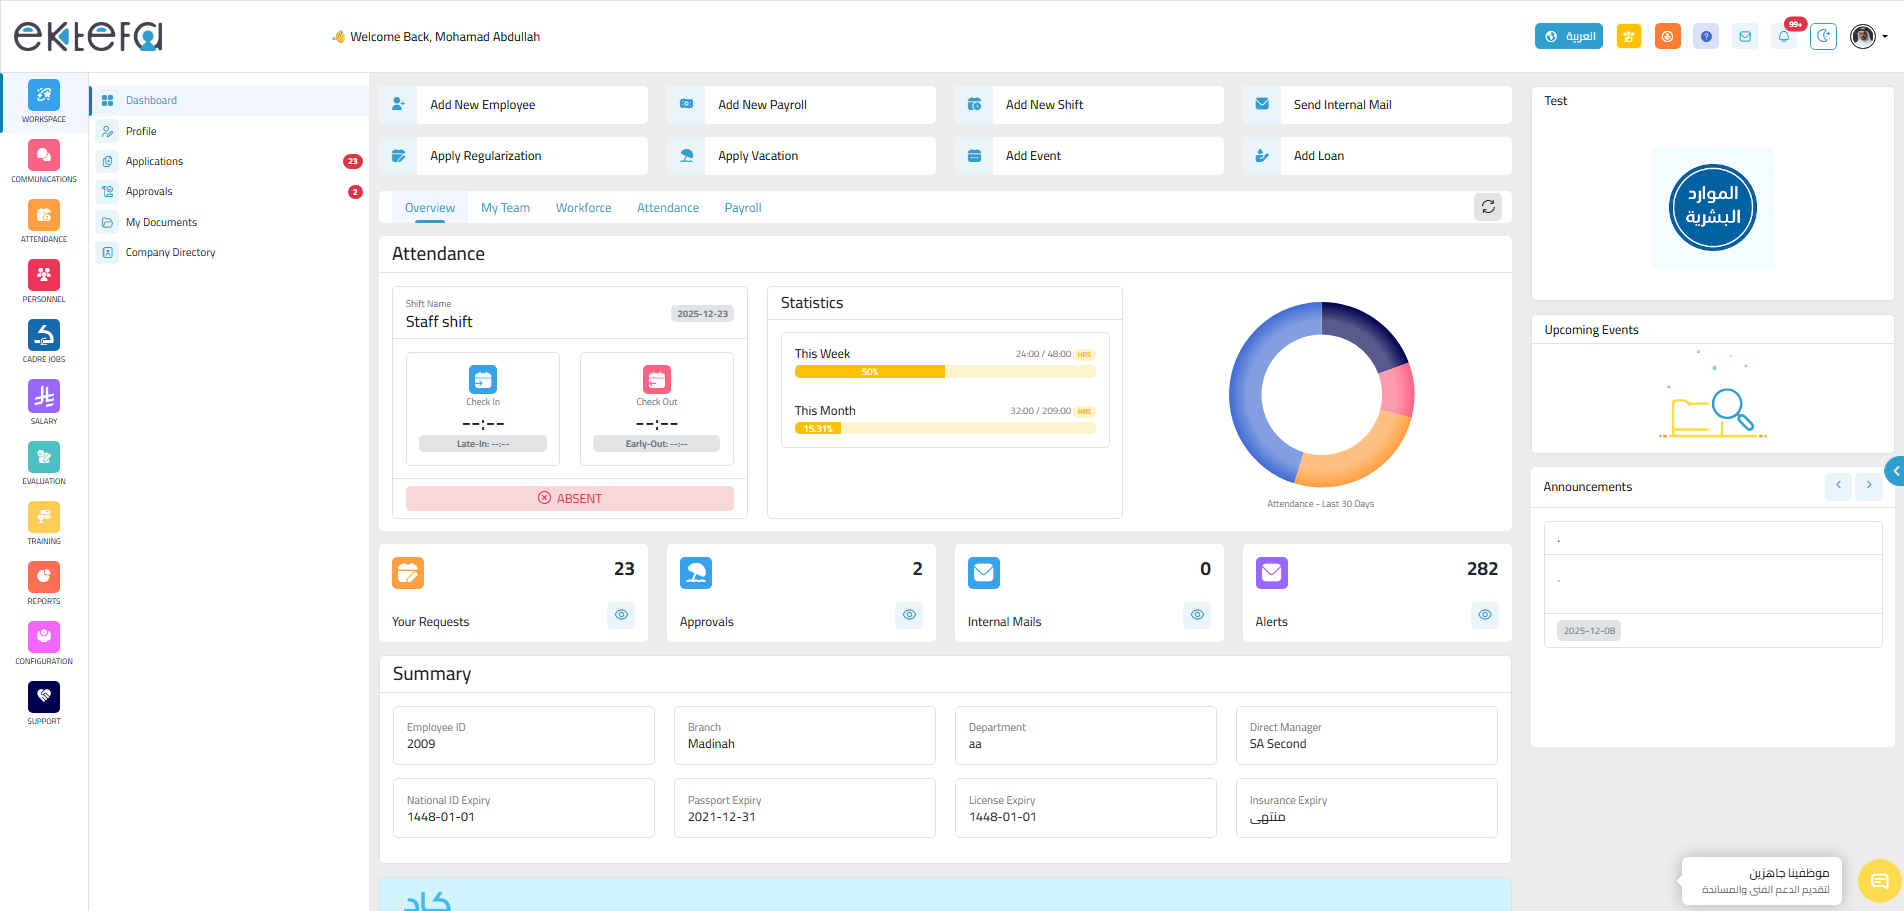1904x911 pixels.
Task: Select Company Directory in workspace menu
Action: (x=171, y=253)
